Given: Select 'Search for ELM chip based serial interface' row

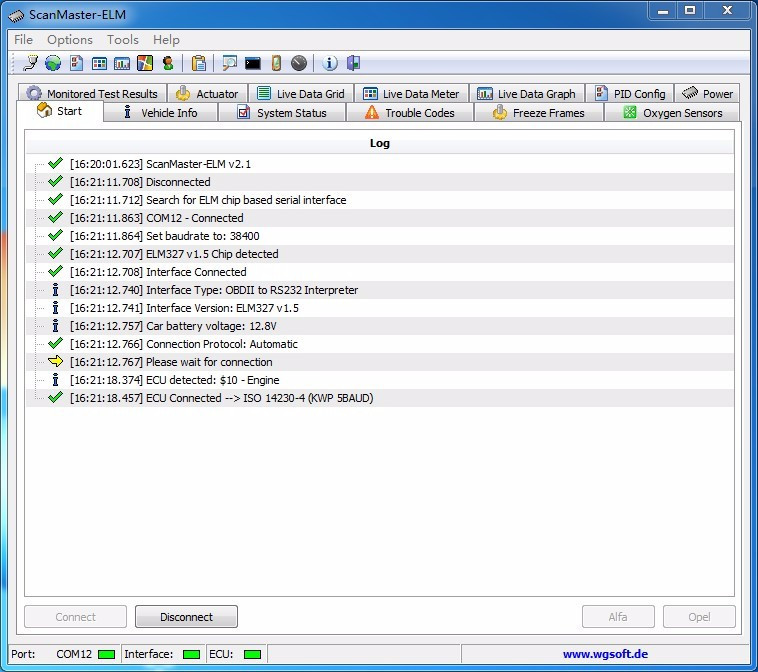Looking at the screenshot, I should pyautogui.click(x=379, y=200).
